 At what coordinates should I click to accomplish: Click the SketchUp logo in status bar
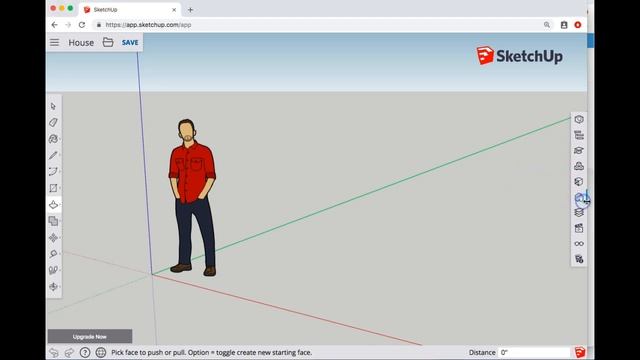point(580,352)
